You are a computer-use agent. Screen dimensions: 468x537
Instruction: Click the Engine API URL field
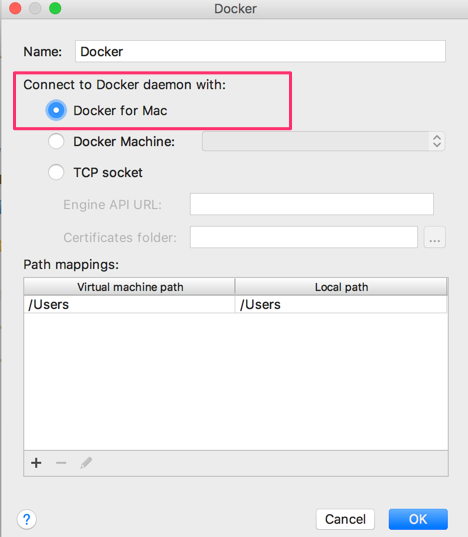[x=312, y=204]
